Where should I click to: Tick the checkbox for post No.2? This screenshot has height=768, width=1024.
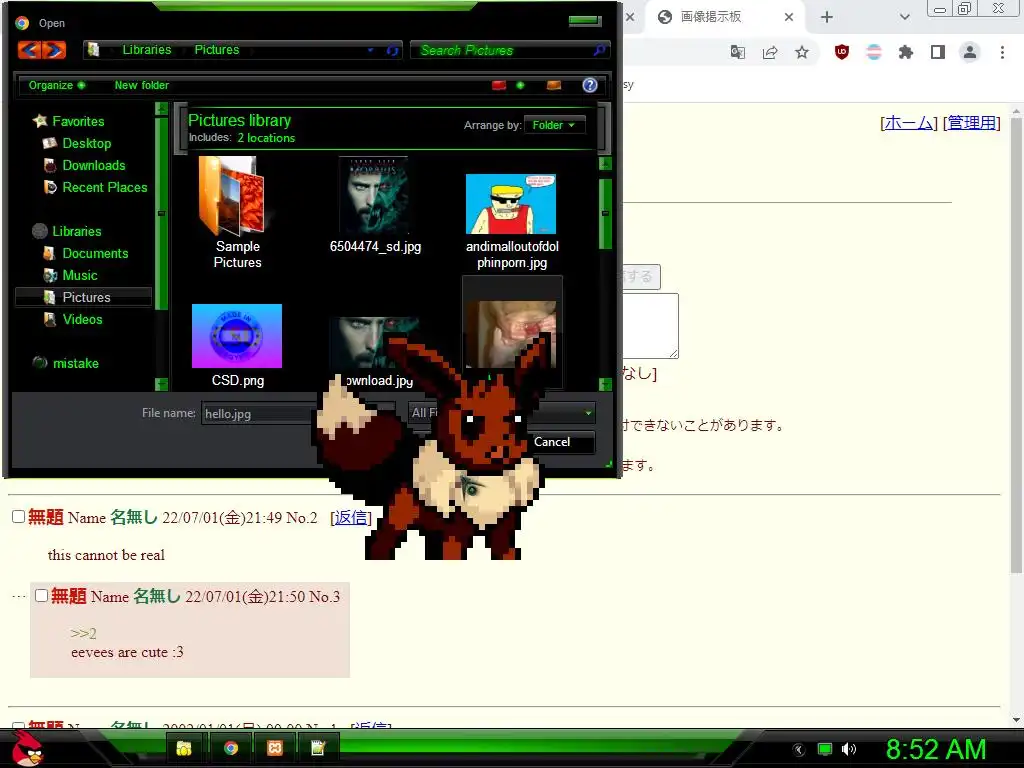click(x=18, y=517)
